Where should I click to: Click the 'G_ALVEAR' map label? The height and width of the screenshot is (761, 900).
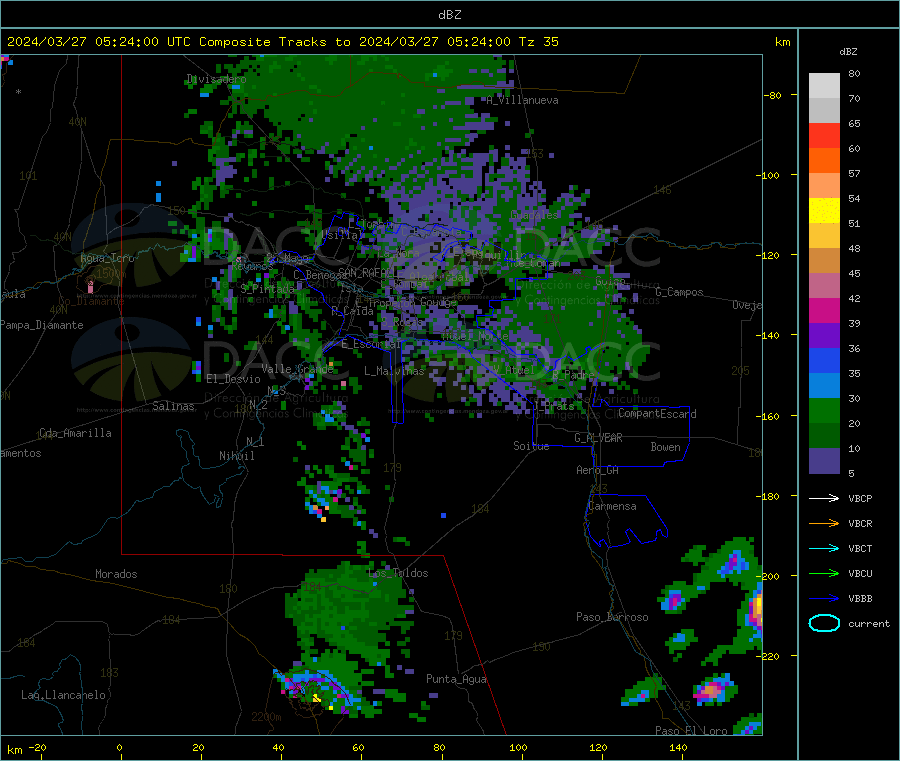coord(598,438)
